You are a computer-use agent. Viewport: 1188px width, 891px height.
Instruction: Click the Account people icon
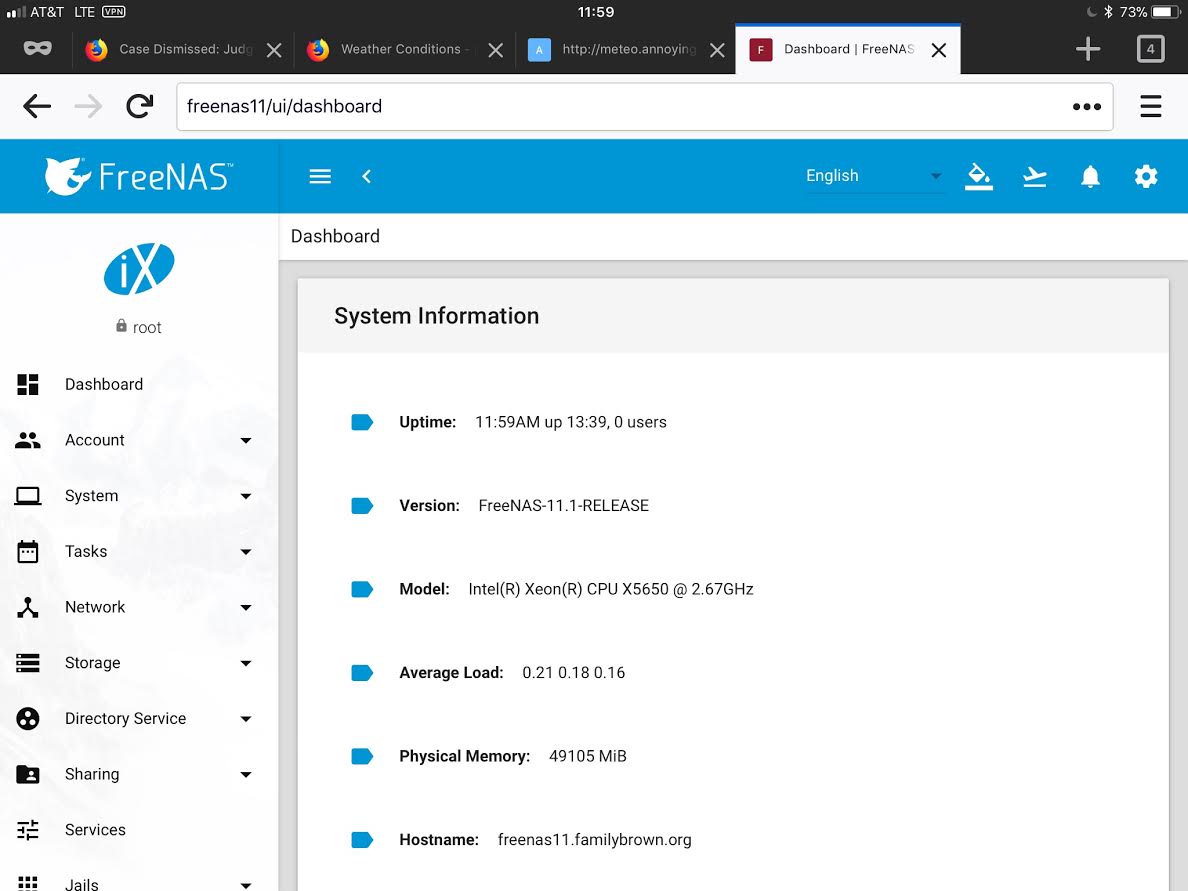(x=28, y=440)
